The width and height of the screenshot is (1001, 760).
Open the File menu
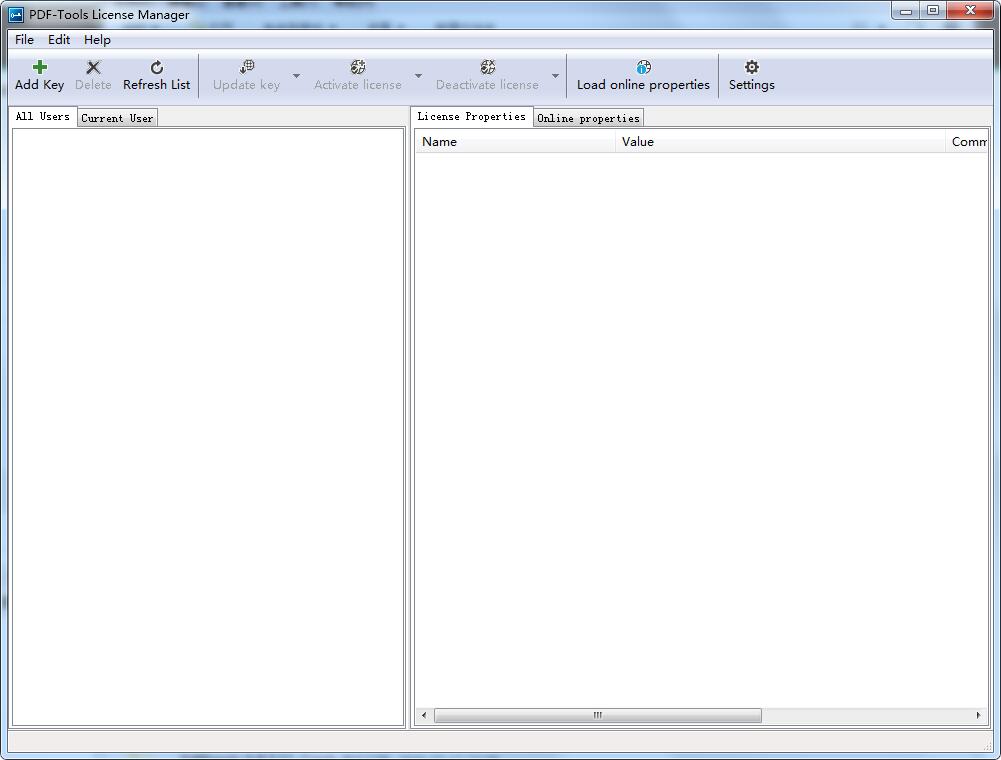point(24,40)
